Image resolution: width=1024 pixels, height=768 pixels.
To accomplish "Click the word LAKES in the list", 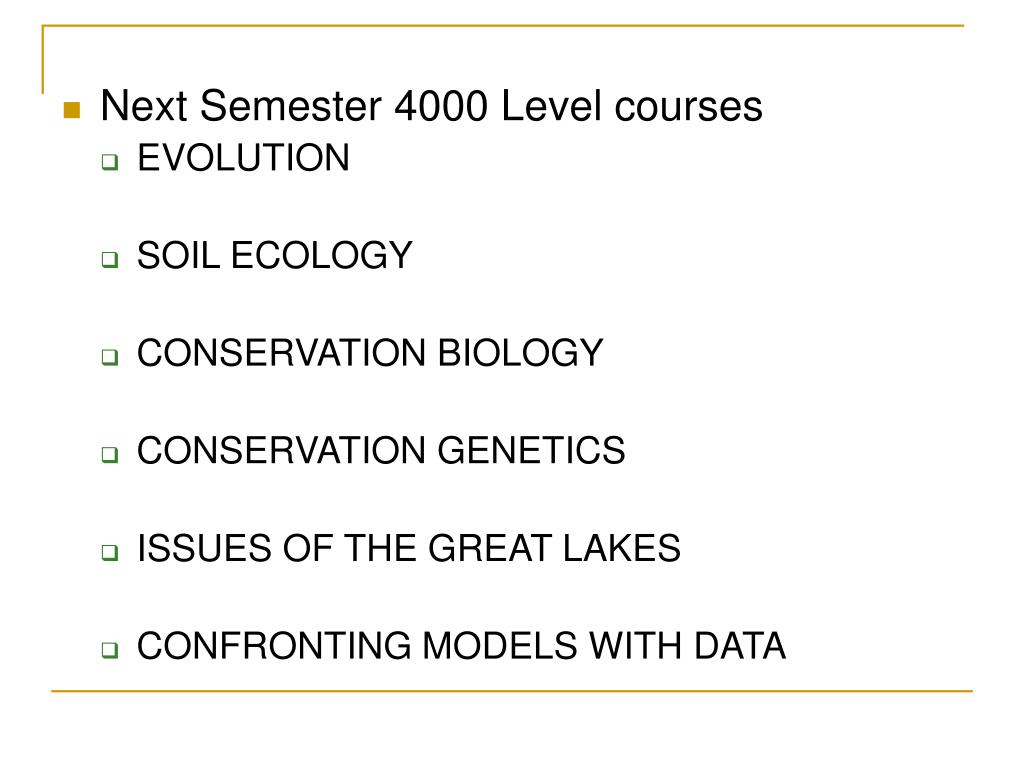I will click(621, 548).
